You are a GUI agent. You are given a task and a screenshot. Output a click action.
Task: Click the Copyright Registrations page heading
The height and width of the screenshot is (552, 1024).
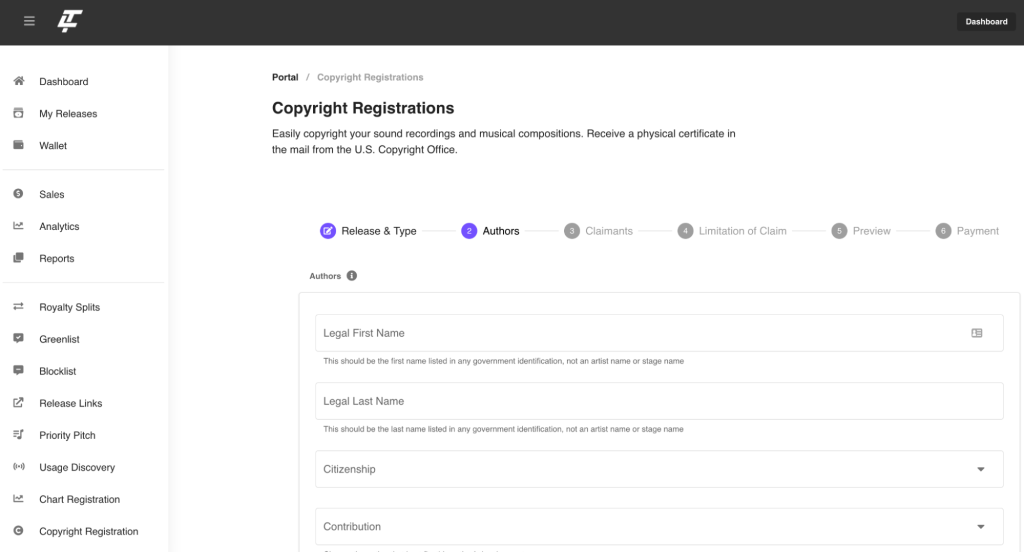pyautogui.click(x=363, y=108)
